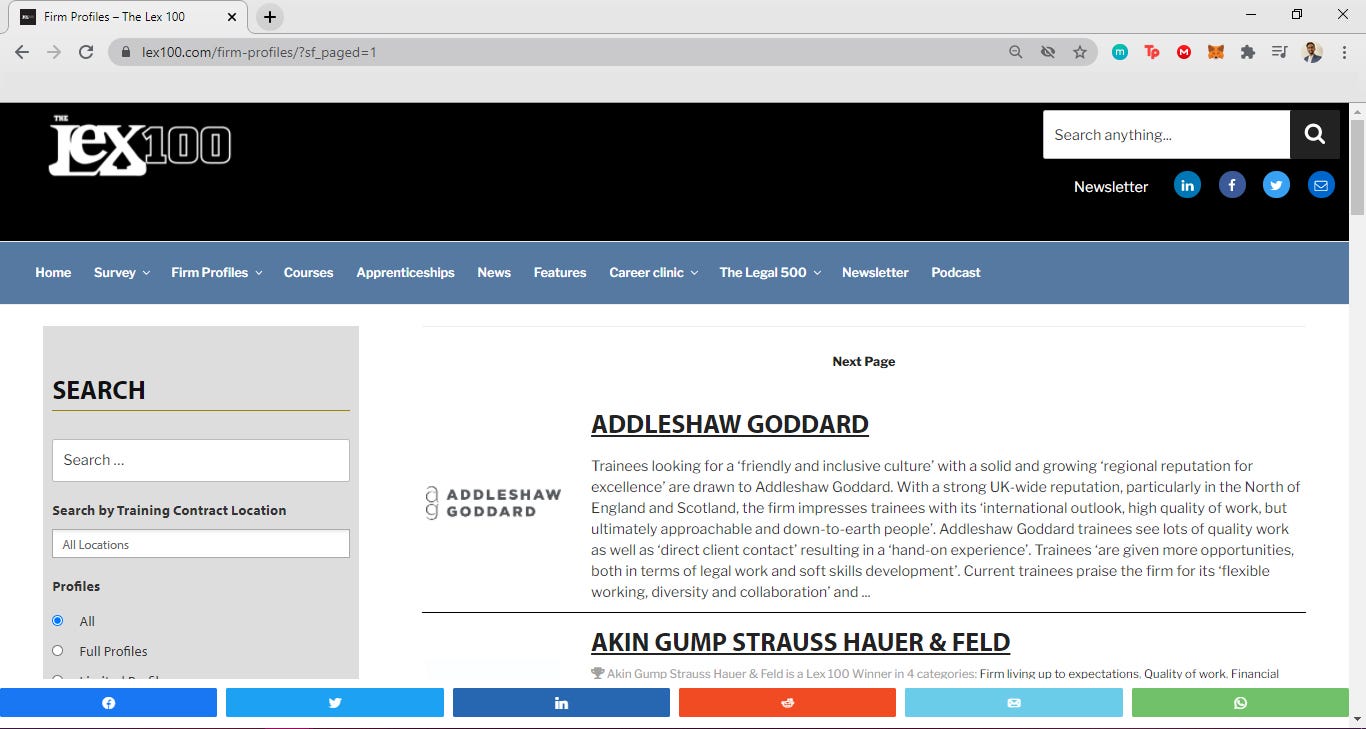The image size is (1366, 729).
Task: Click the red Tp extension icon
Action: (x=1152, y=52)
